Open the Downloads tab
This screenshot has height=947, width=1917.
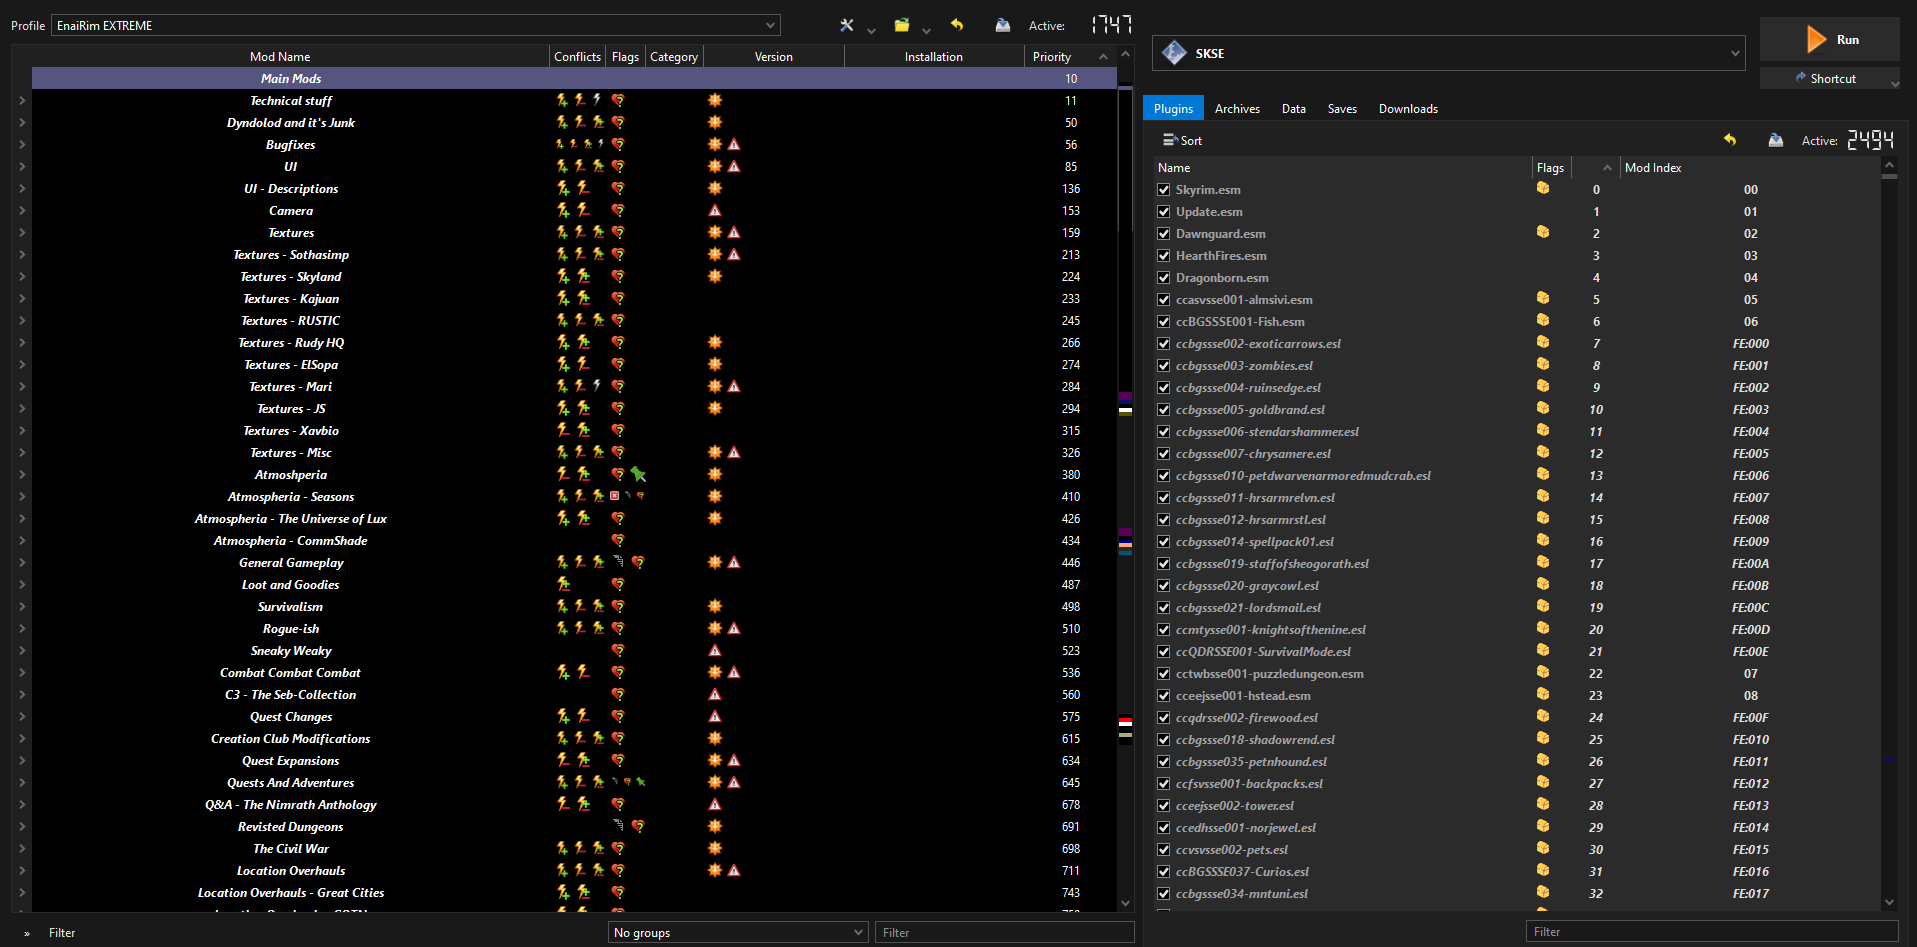click(x=1408, y=109)
